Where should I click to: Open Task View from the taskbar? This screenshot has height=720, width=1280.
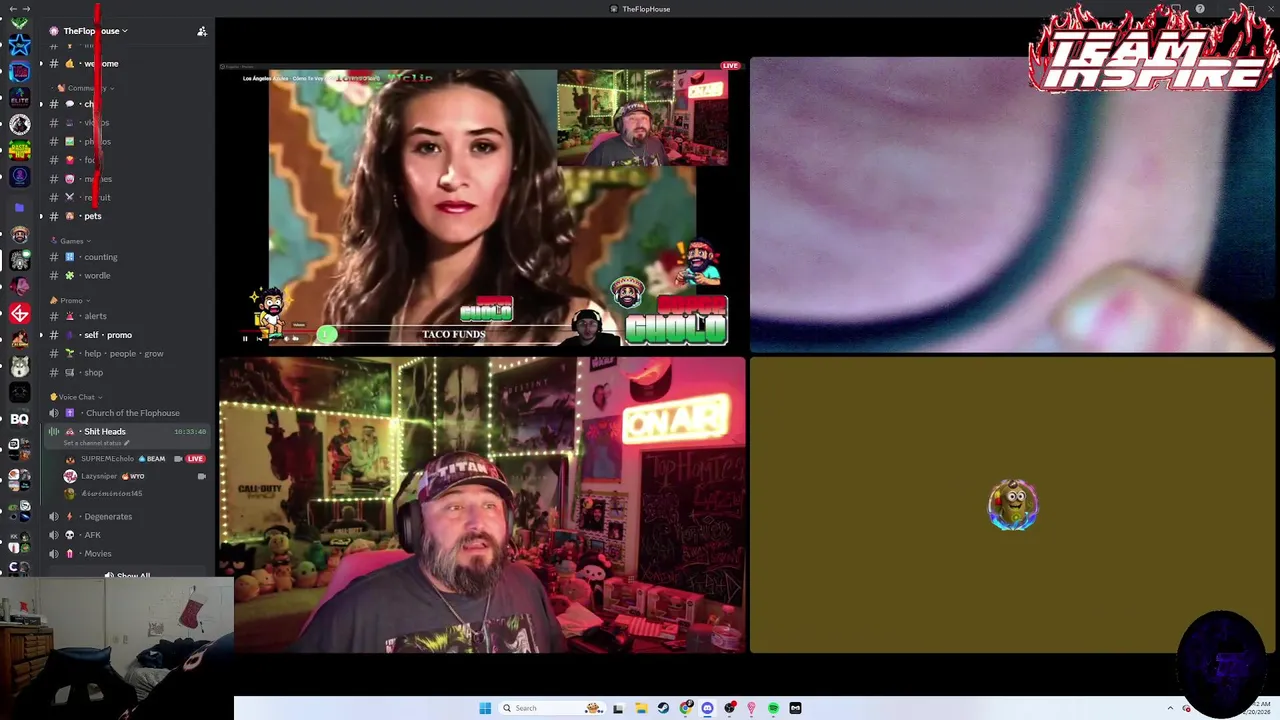click(x=618, y=708)
